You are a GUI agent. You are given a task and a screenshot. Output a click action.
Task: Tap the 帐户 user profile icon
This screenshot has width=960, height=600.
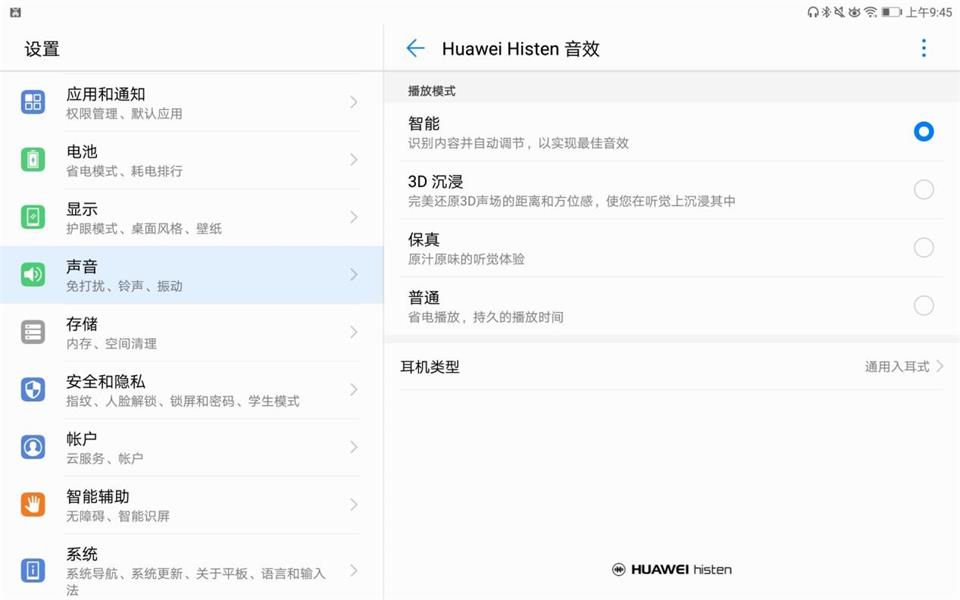point(33,447)
